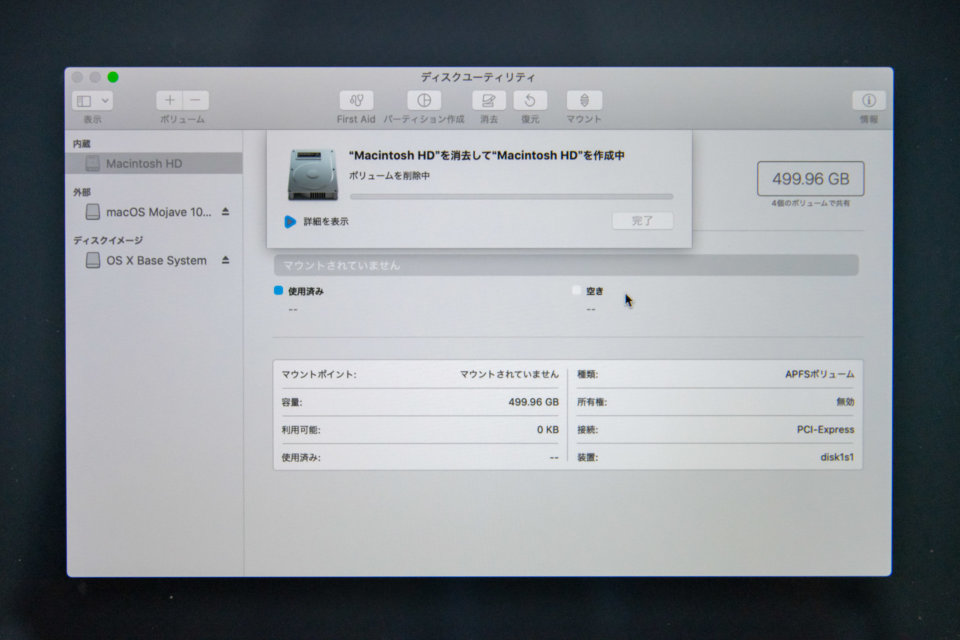
Task: Open the Partition (パーティション作成) tool
Action: click(424, 100)
